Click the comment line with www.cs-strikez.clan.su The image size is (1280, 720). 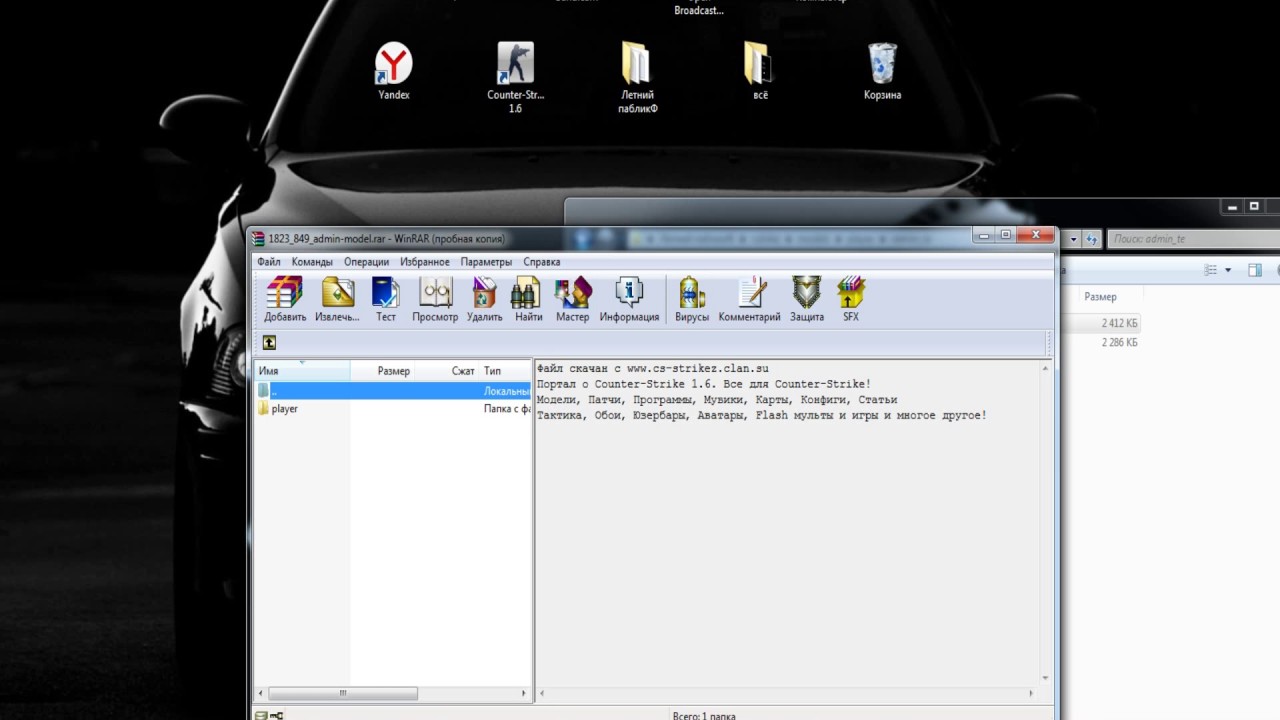[x=653, y=369]
